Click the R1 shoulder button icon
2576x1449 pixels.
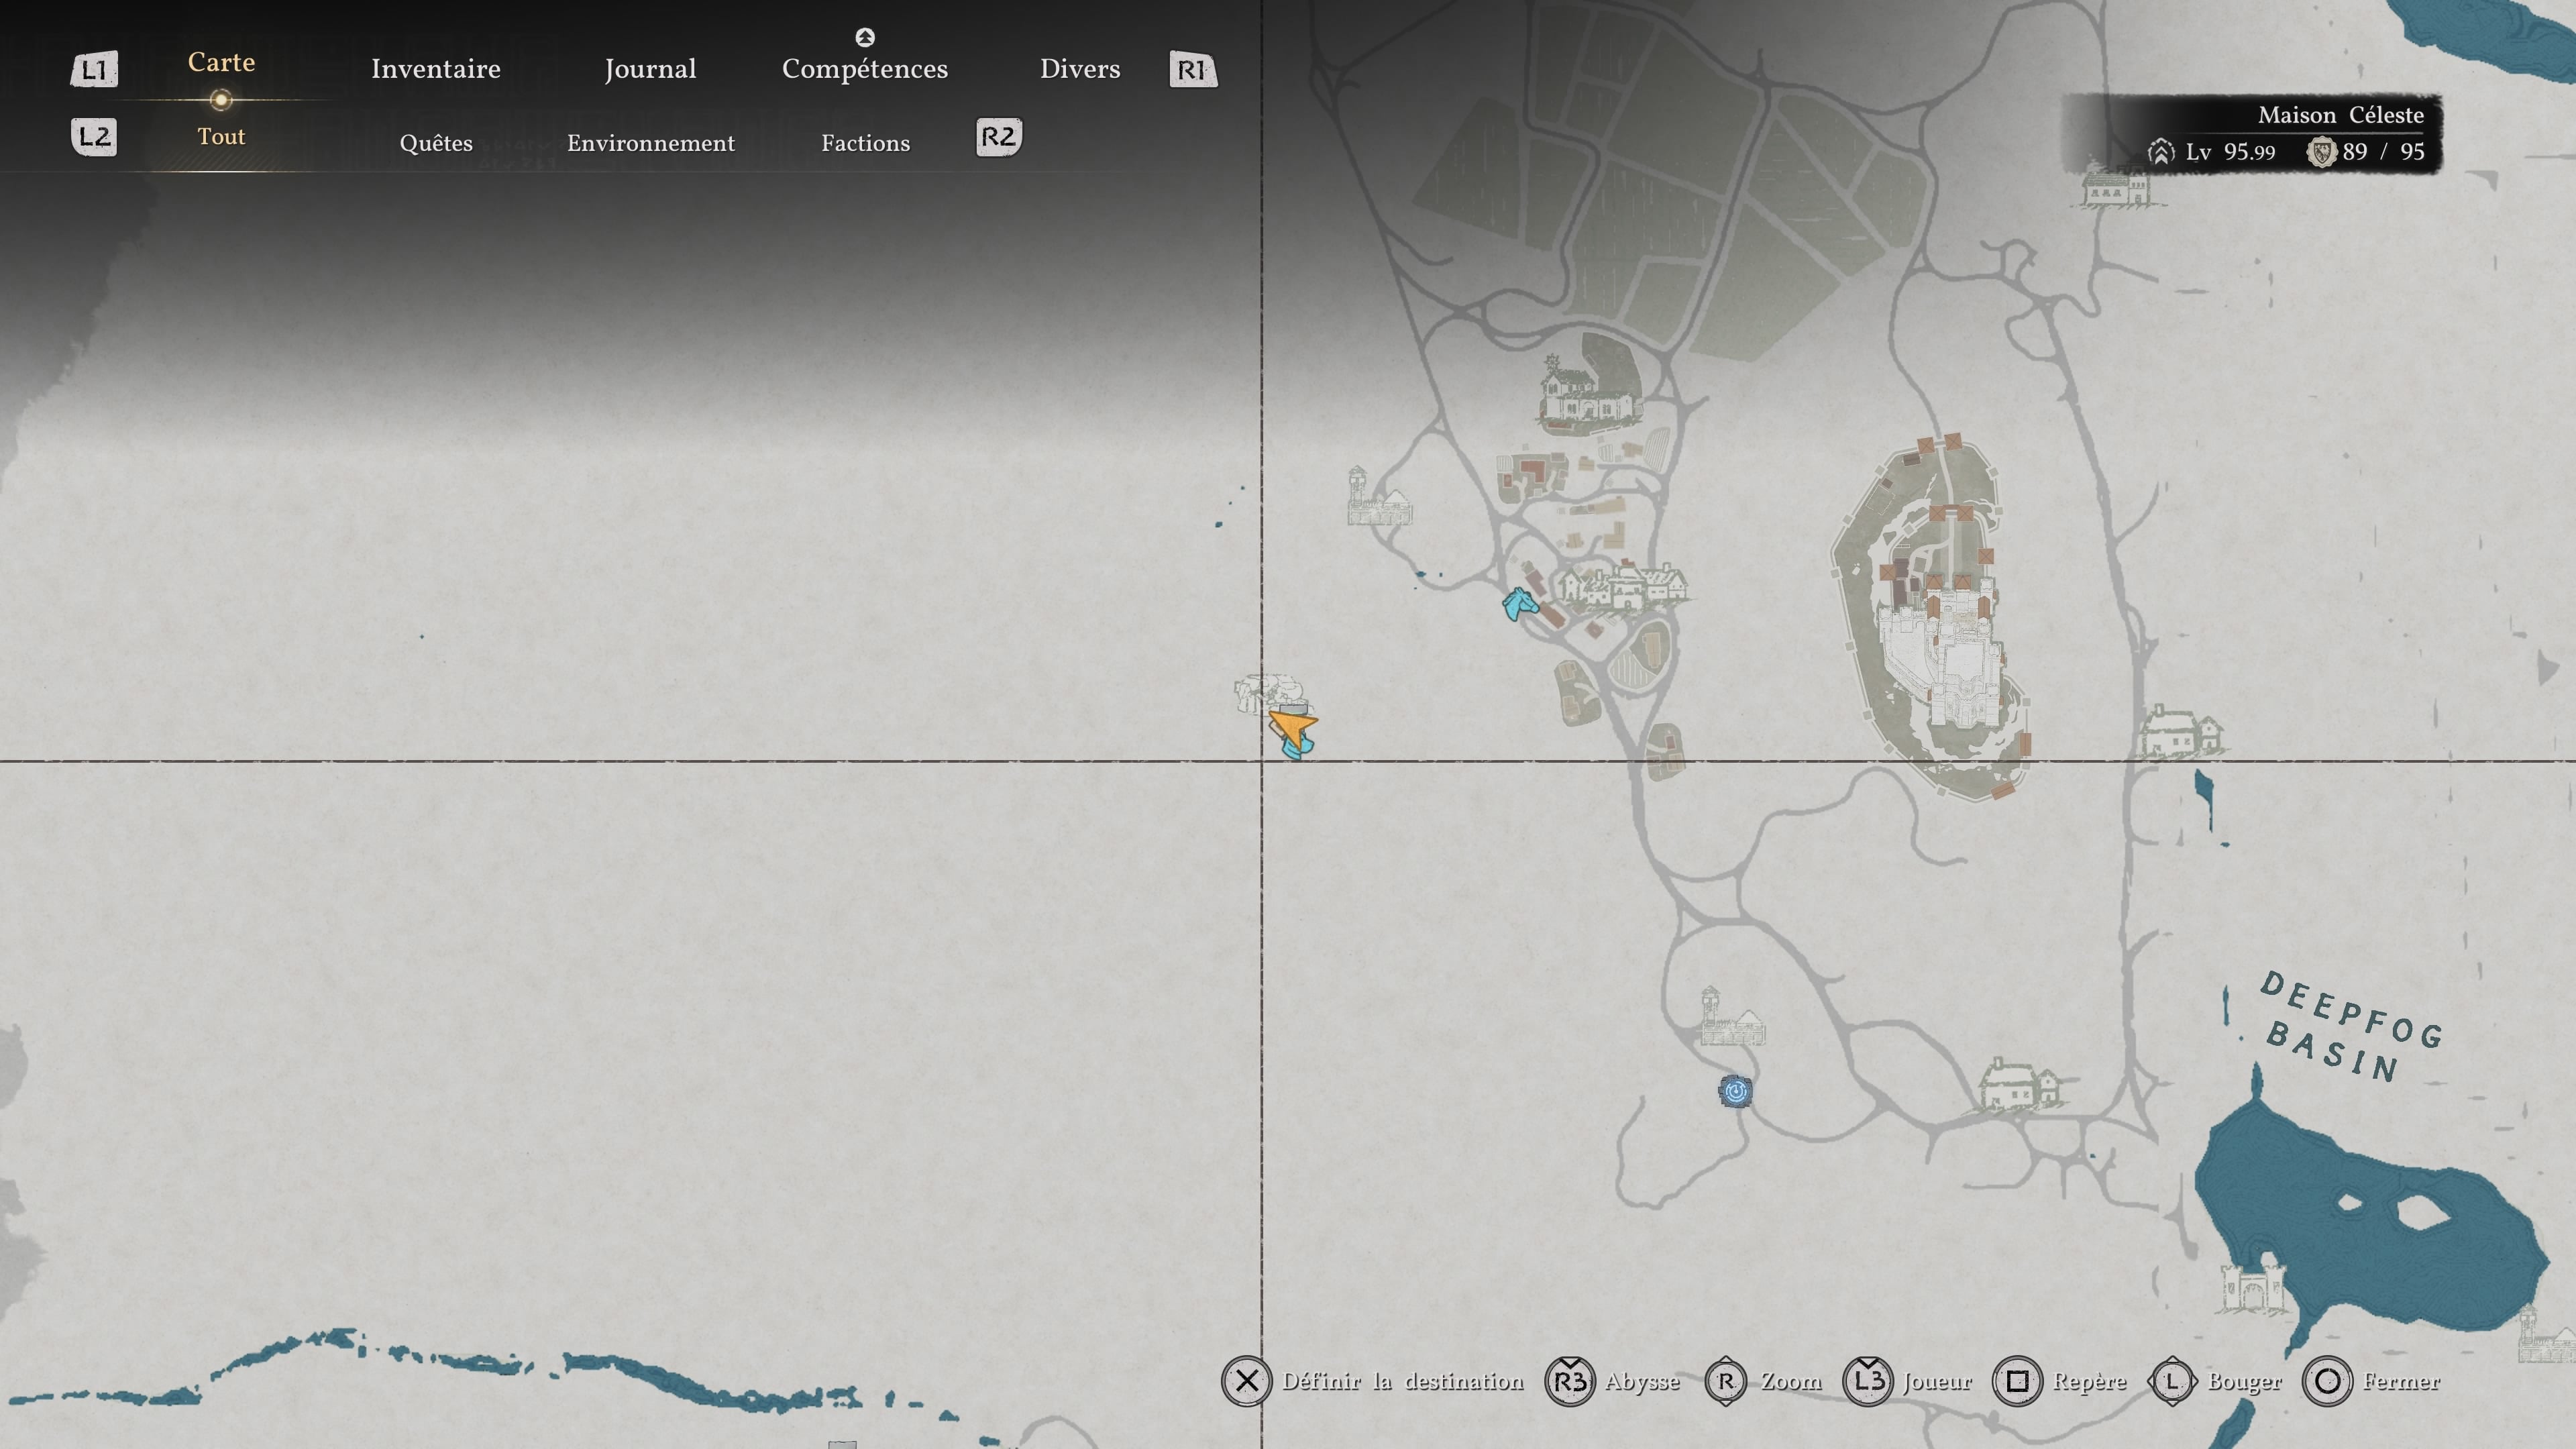1193,70
